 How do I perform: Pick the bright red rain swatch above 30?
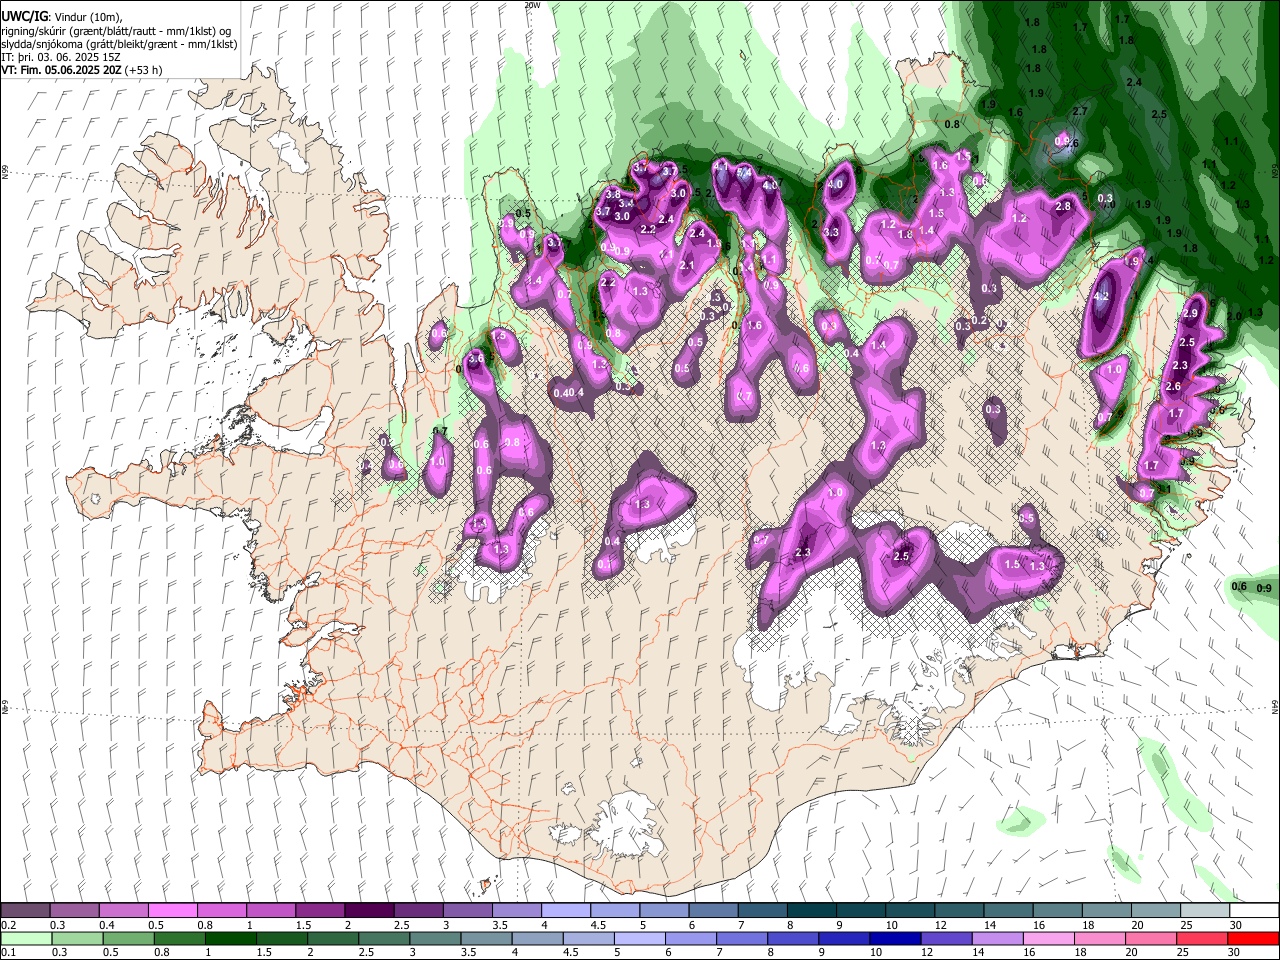1253,938
